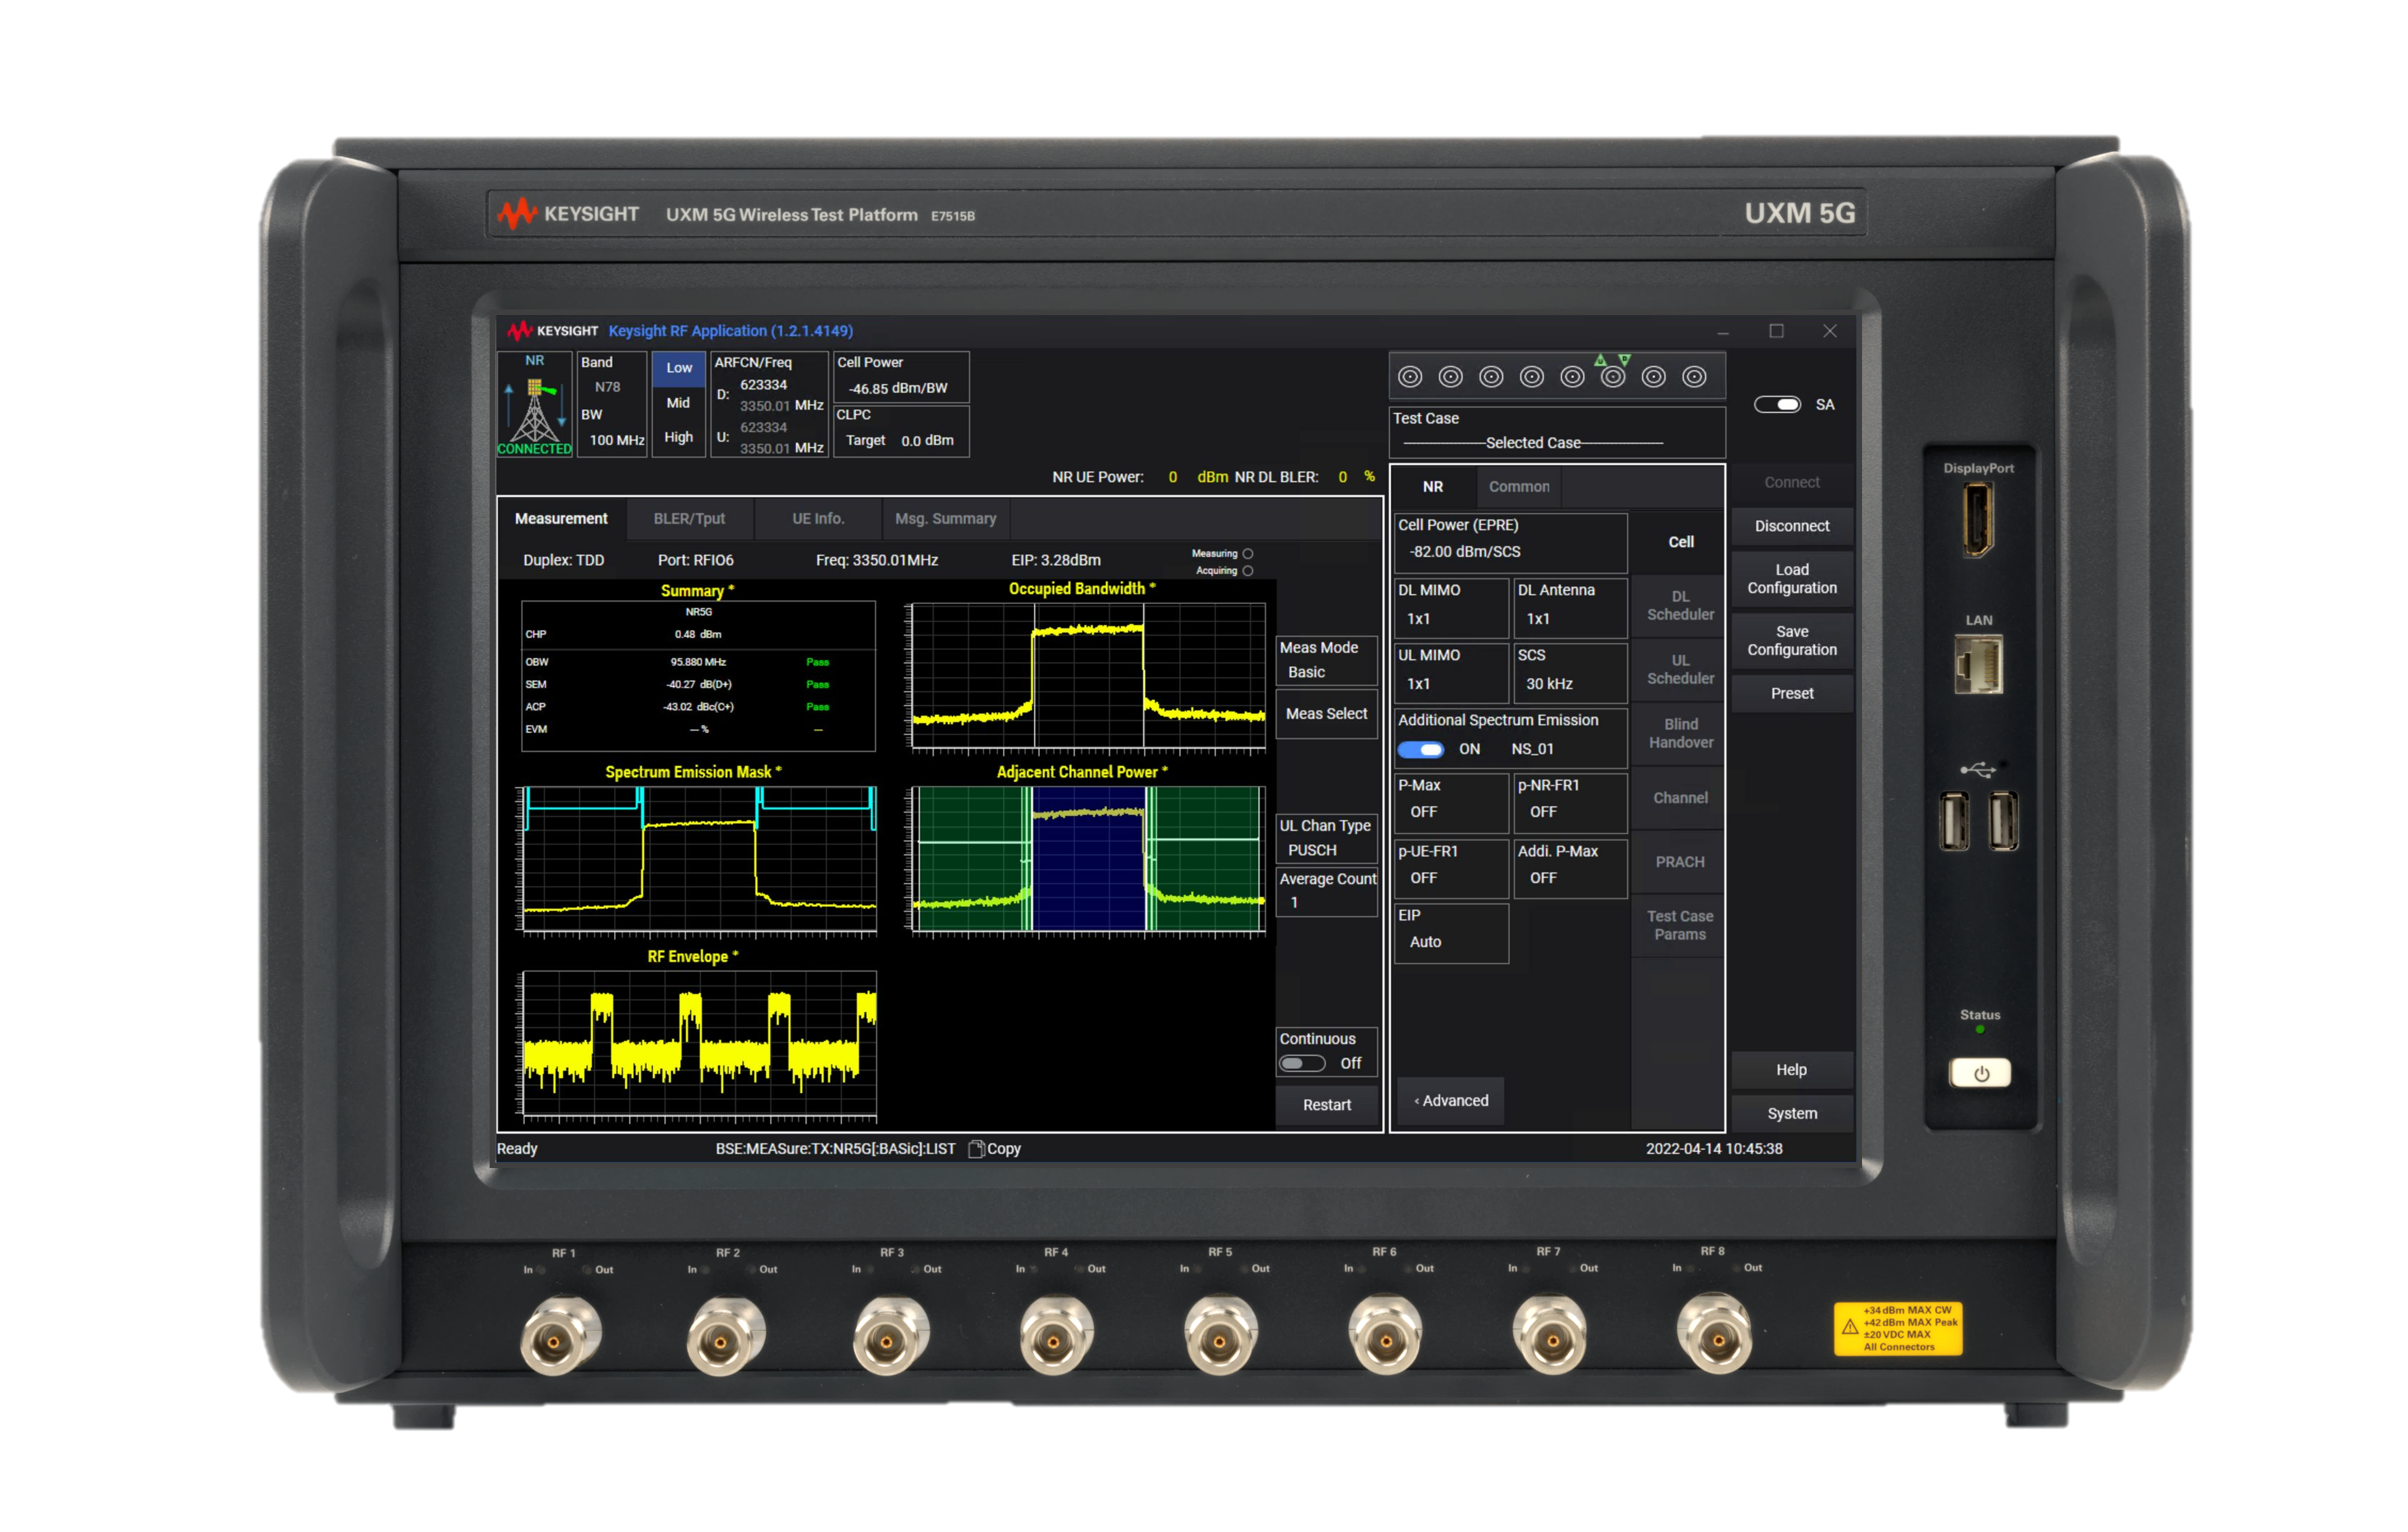Viewport: 2408px width, 1532px height.
Task: Select the last RF port circle icon
Action: [x=1694, y=377]
